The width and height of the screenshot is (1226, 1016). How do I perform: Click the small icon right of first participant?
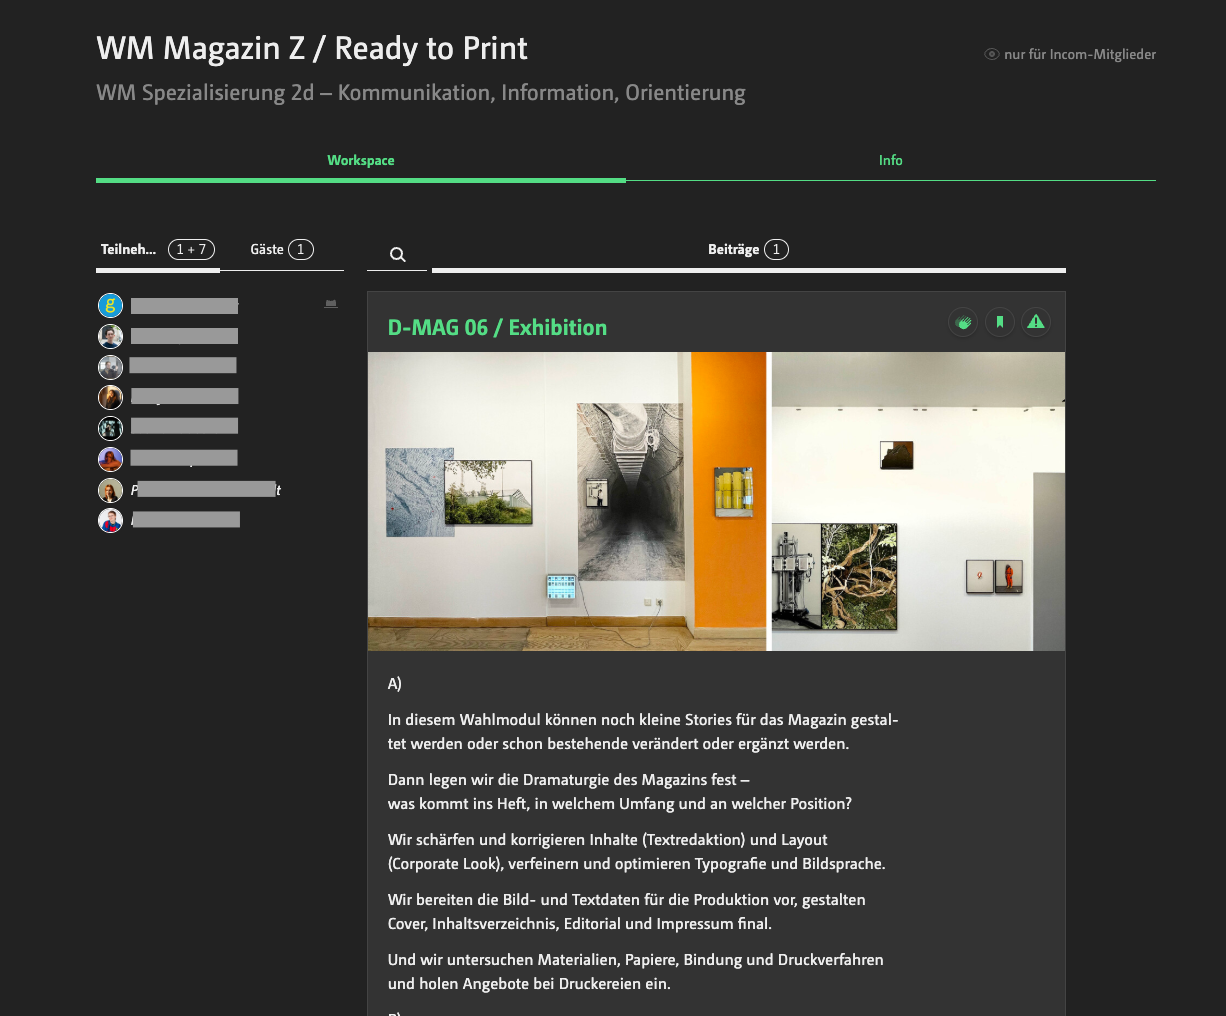331,304
